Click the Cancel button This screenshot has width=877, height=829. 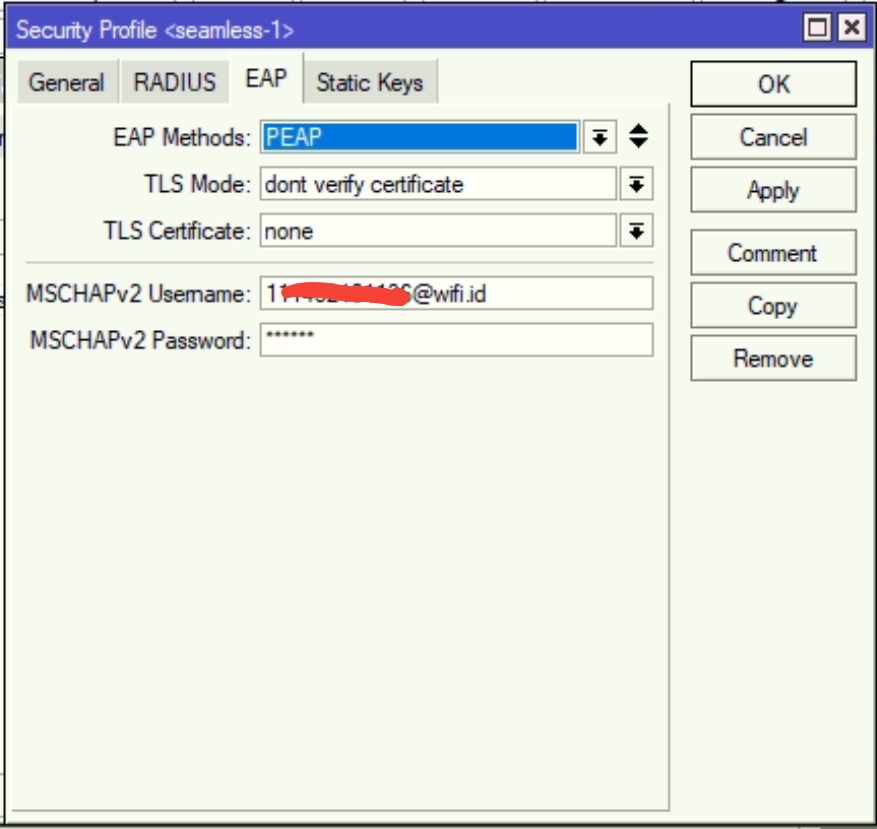point(772,137)
